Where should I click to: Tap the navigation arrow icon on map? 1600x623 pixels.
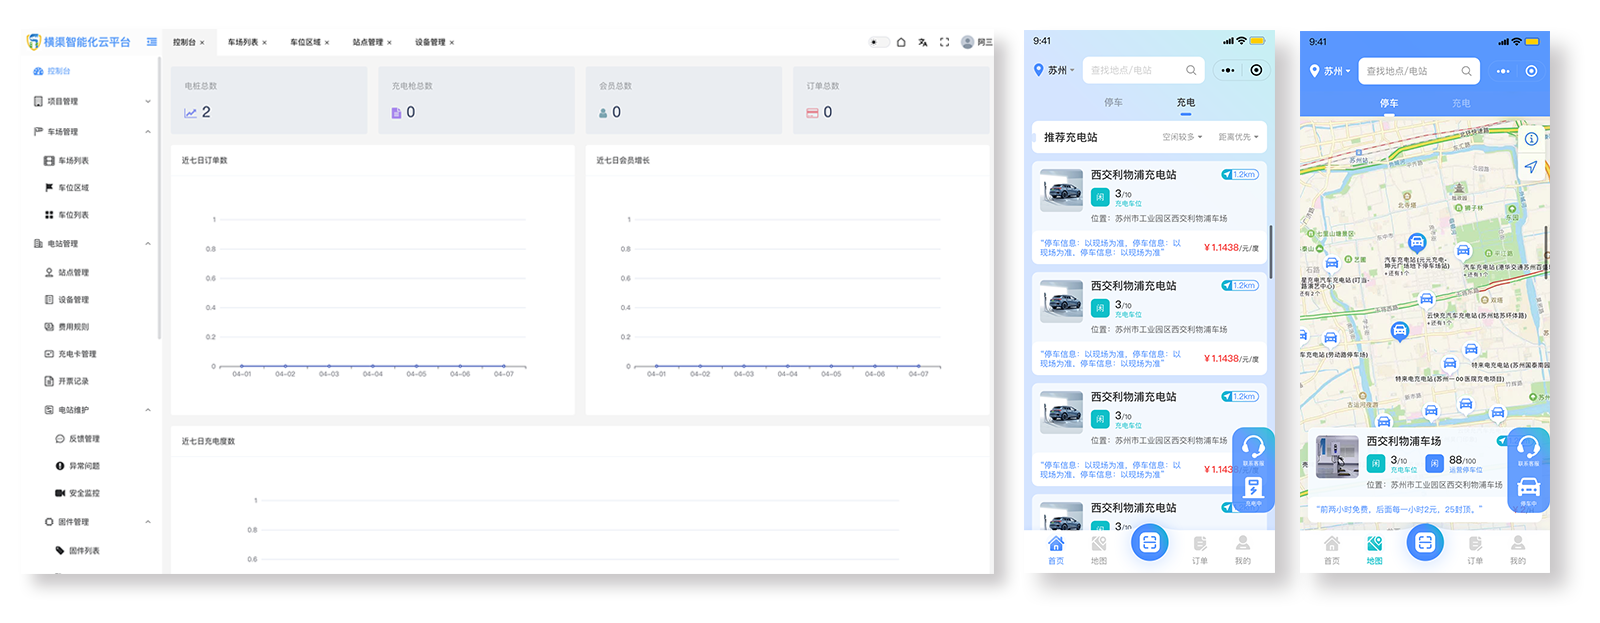[x=1530, y=167]
